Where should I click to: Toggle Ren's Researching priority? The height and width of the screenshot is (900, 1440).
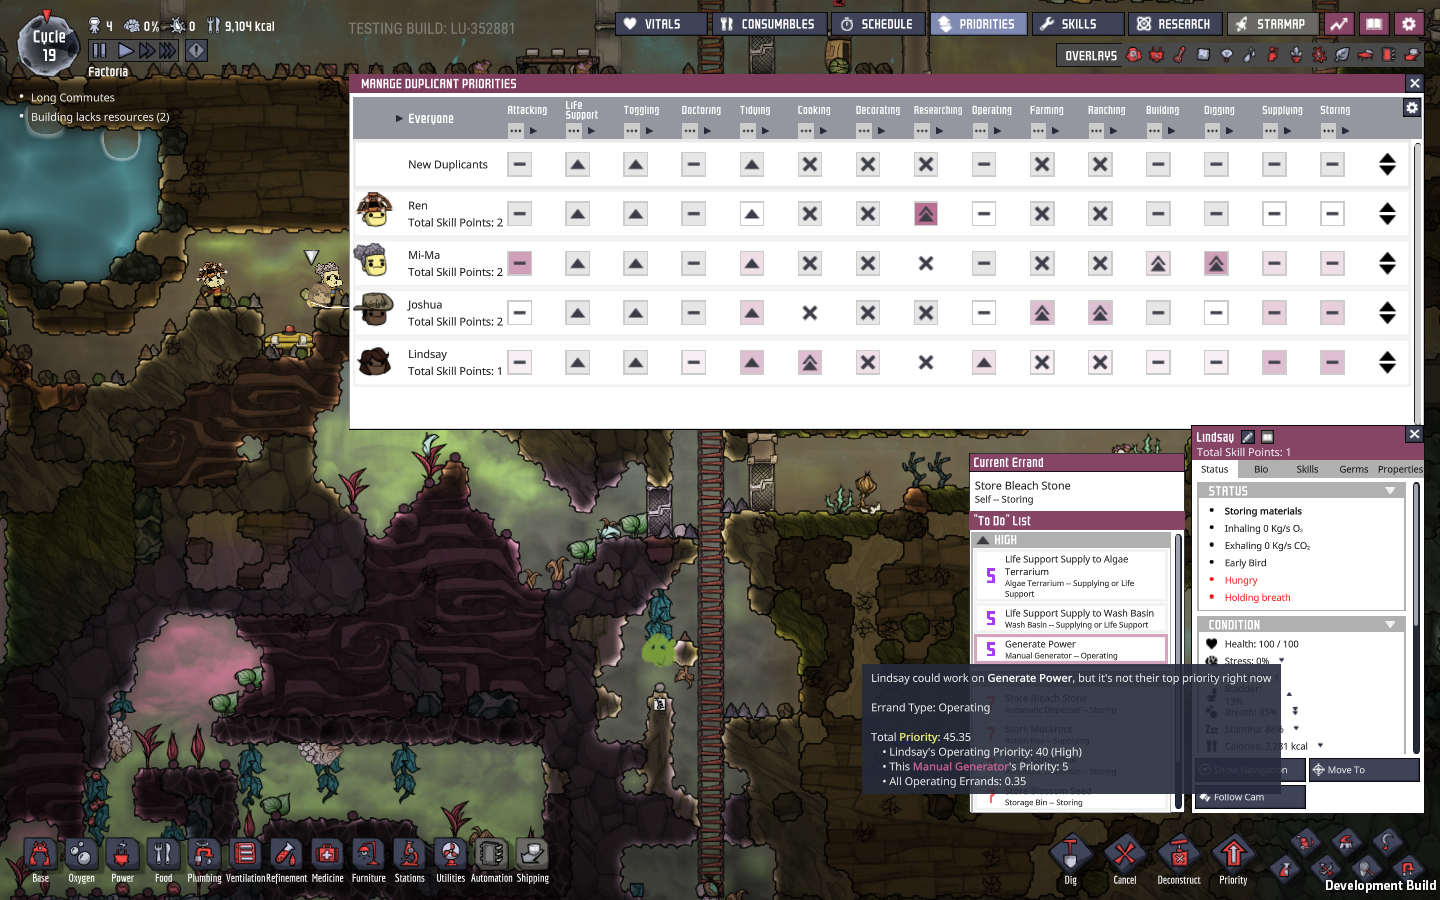(x=926, y=214)
